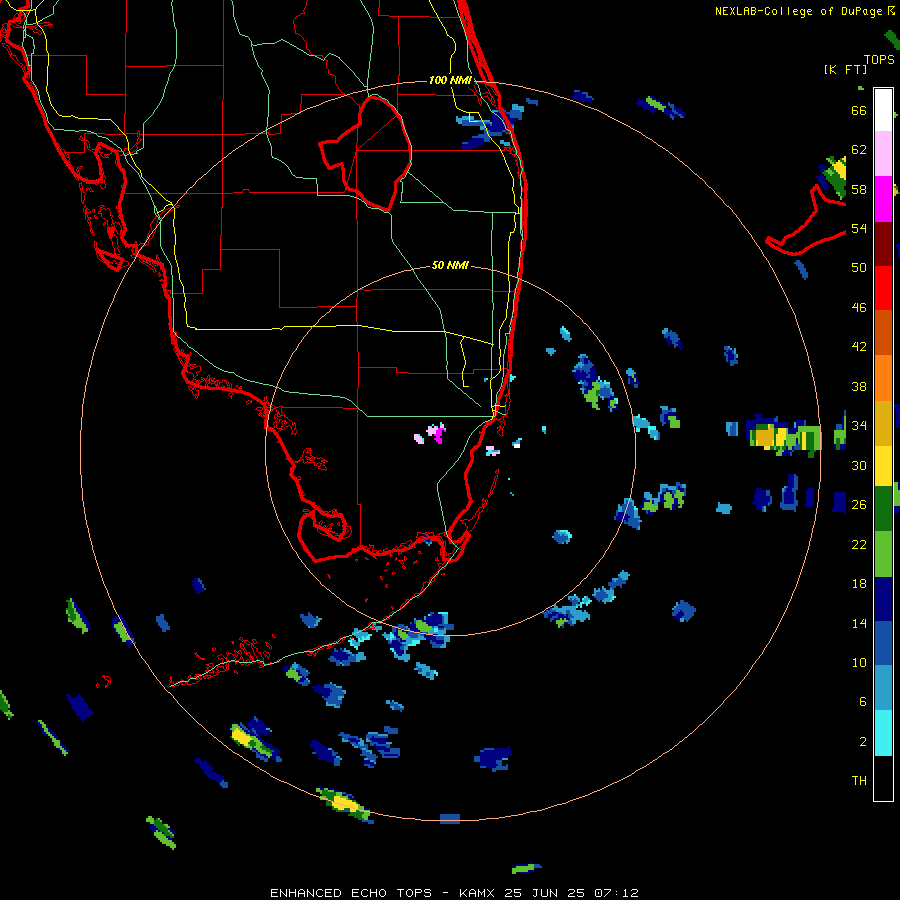Select the dark green legend swatch

[x=883, y=509]
